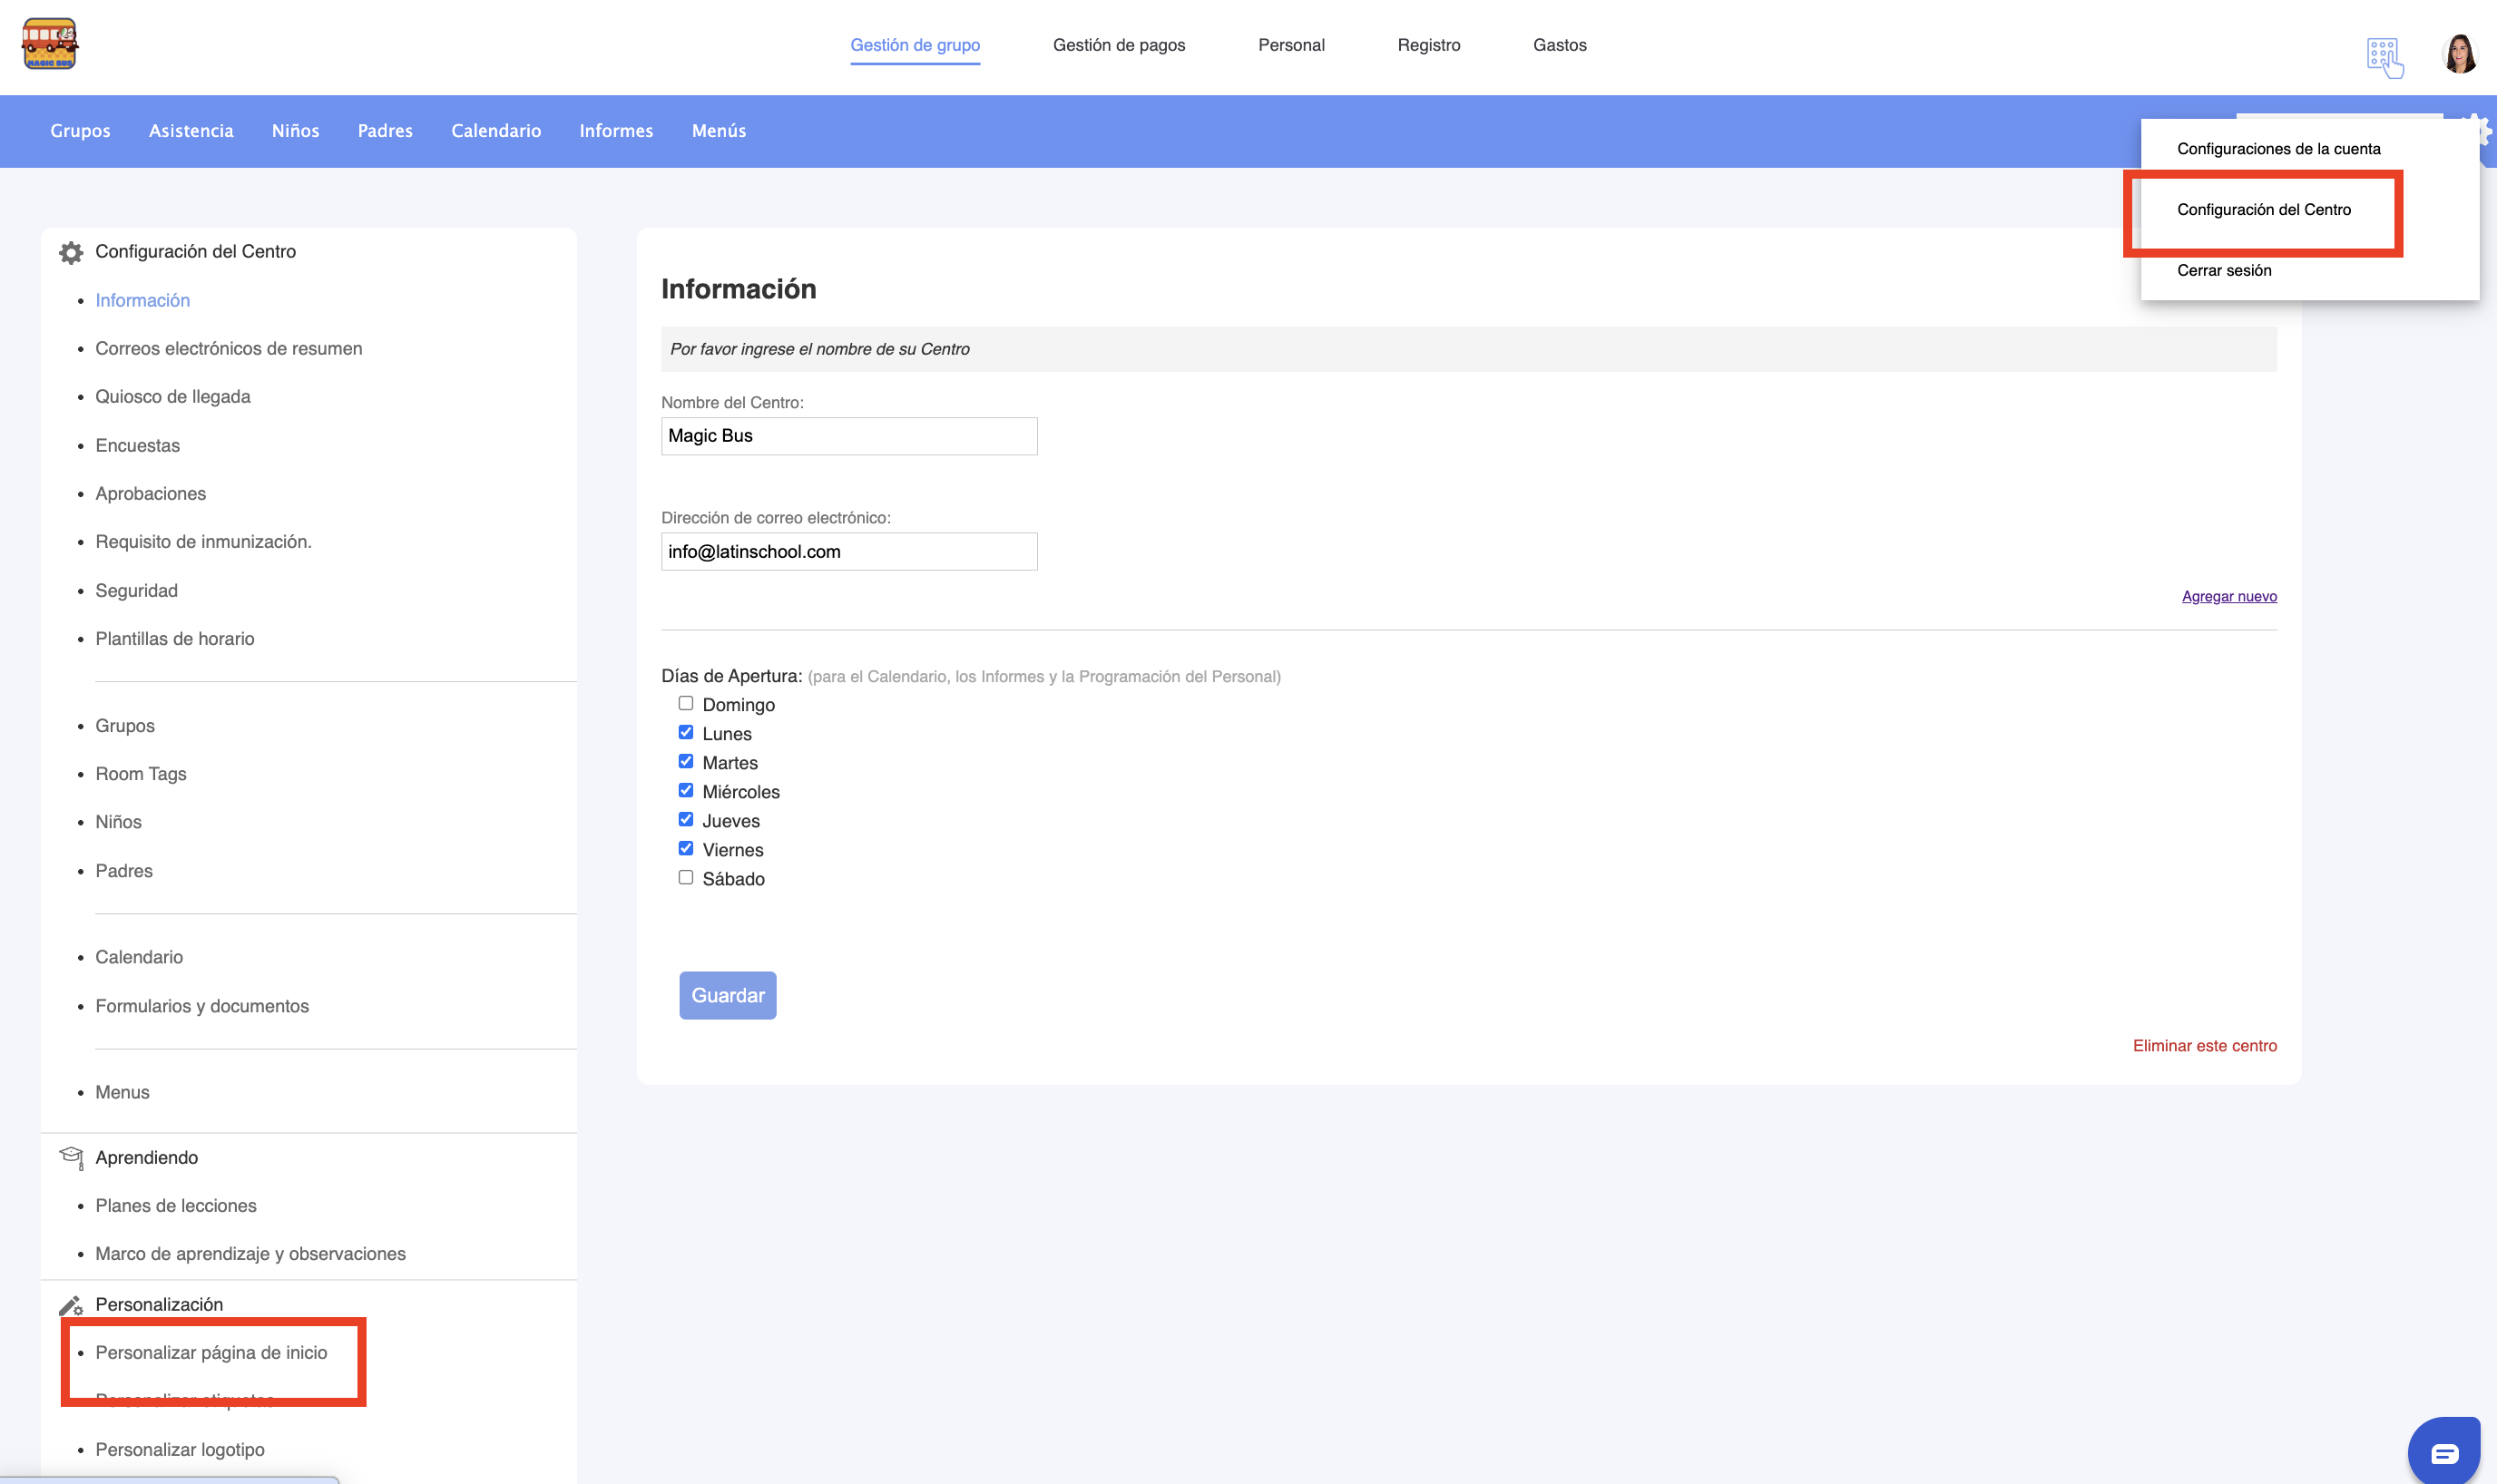Viewport: 2497px width, 1484px height.
Task: Click the Nombre del Centro field
Action: click(849, 436)
